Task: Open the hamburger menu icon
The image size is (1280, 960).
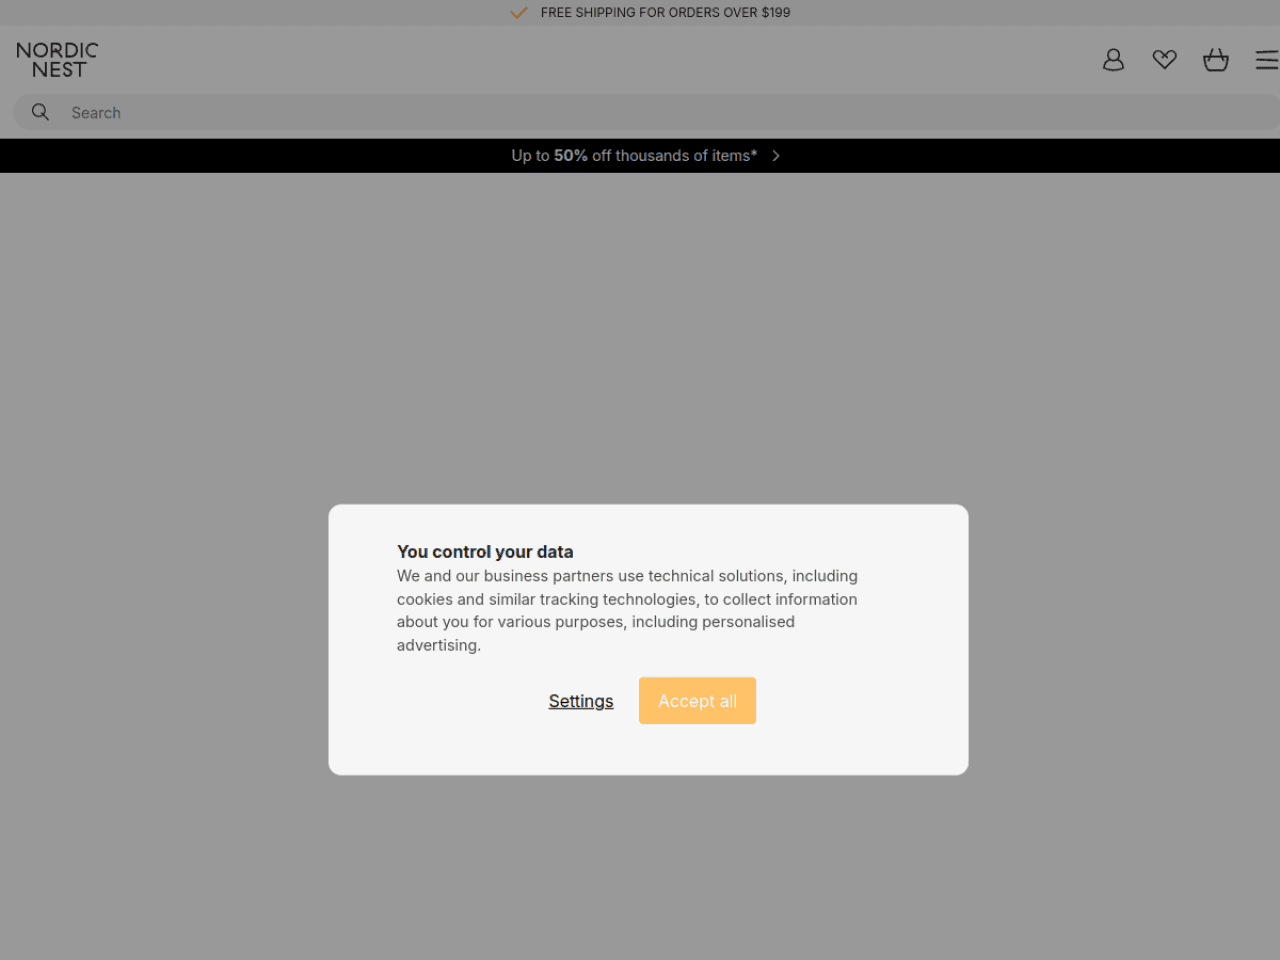Action: pos(1267,60)
